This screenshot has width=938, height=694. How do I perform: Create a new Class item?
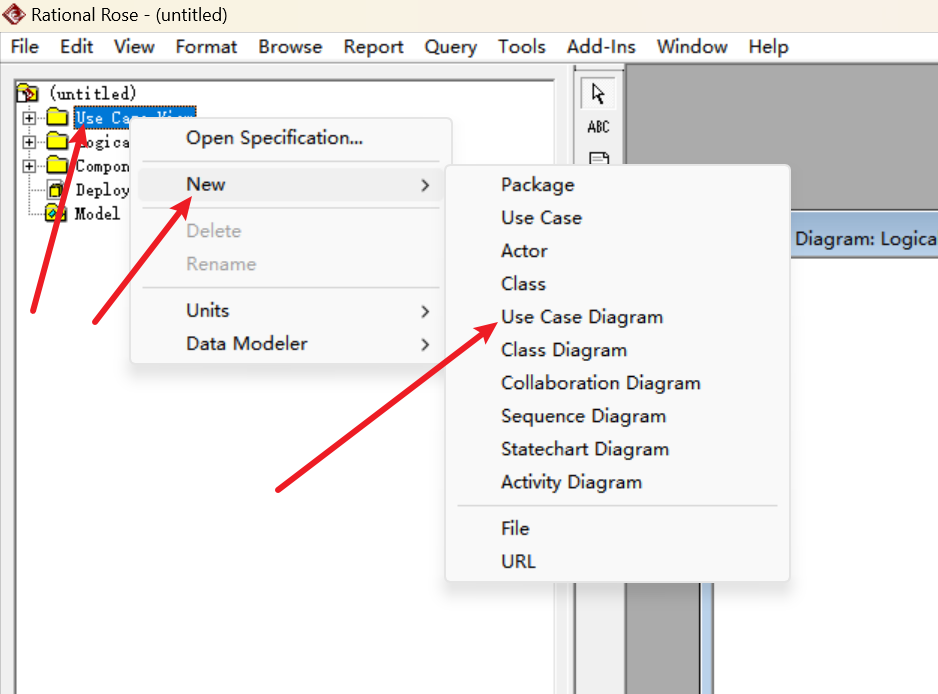point(617,284)
